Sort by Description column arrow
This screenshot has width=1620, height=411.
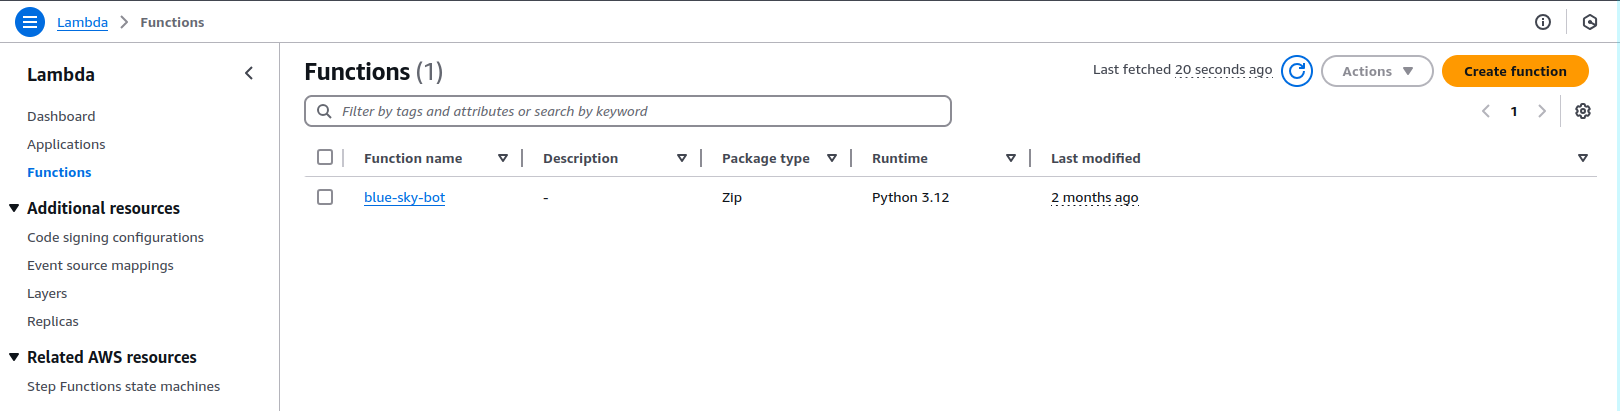coord(682,158)
